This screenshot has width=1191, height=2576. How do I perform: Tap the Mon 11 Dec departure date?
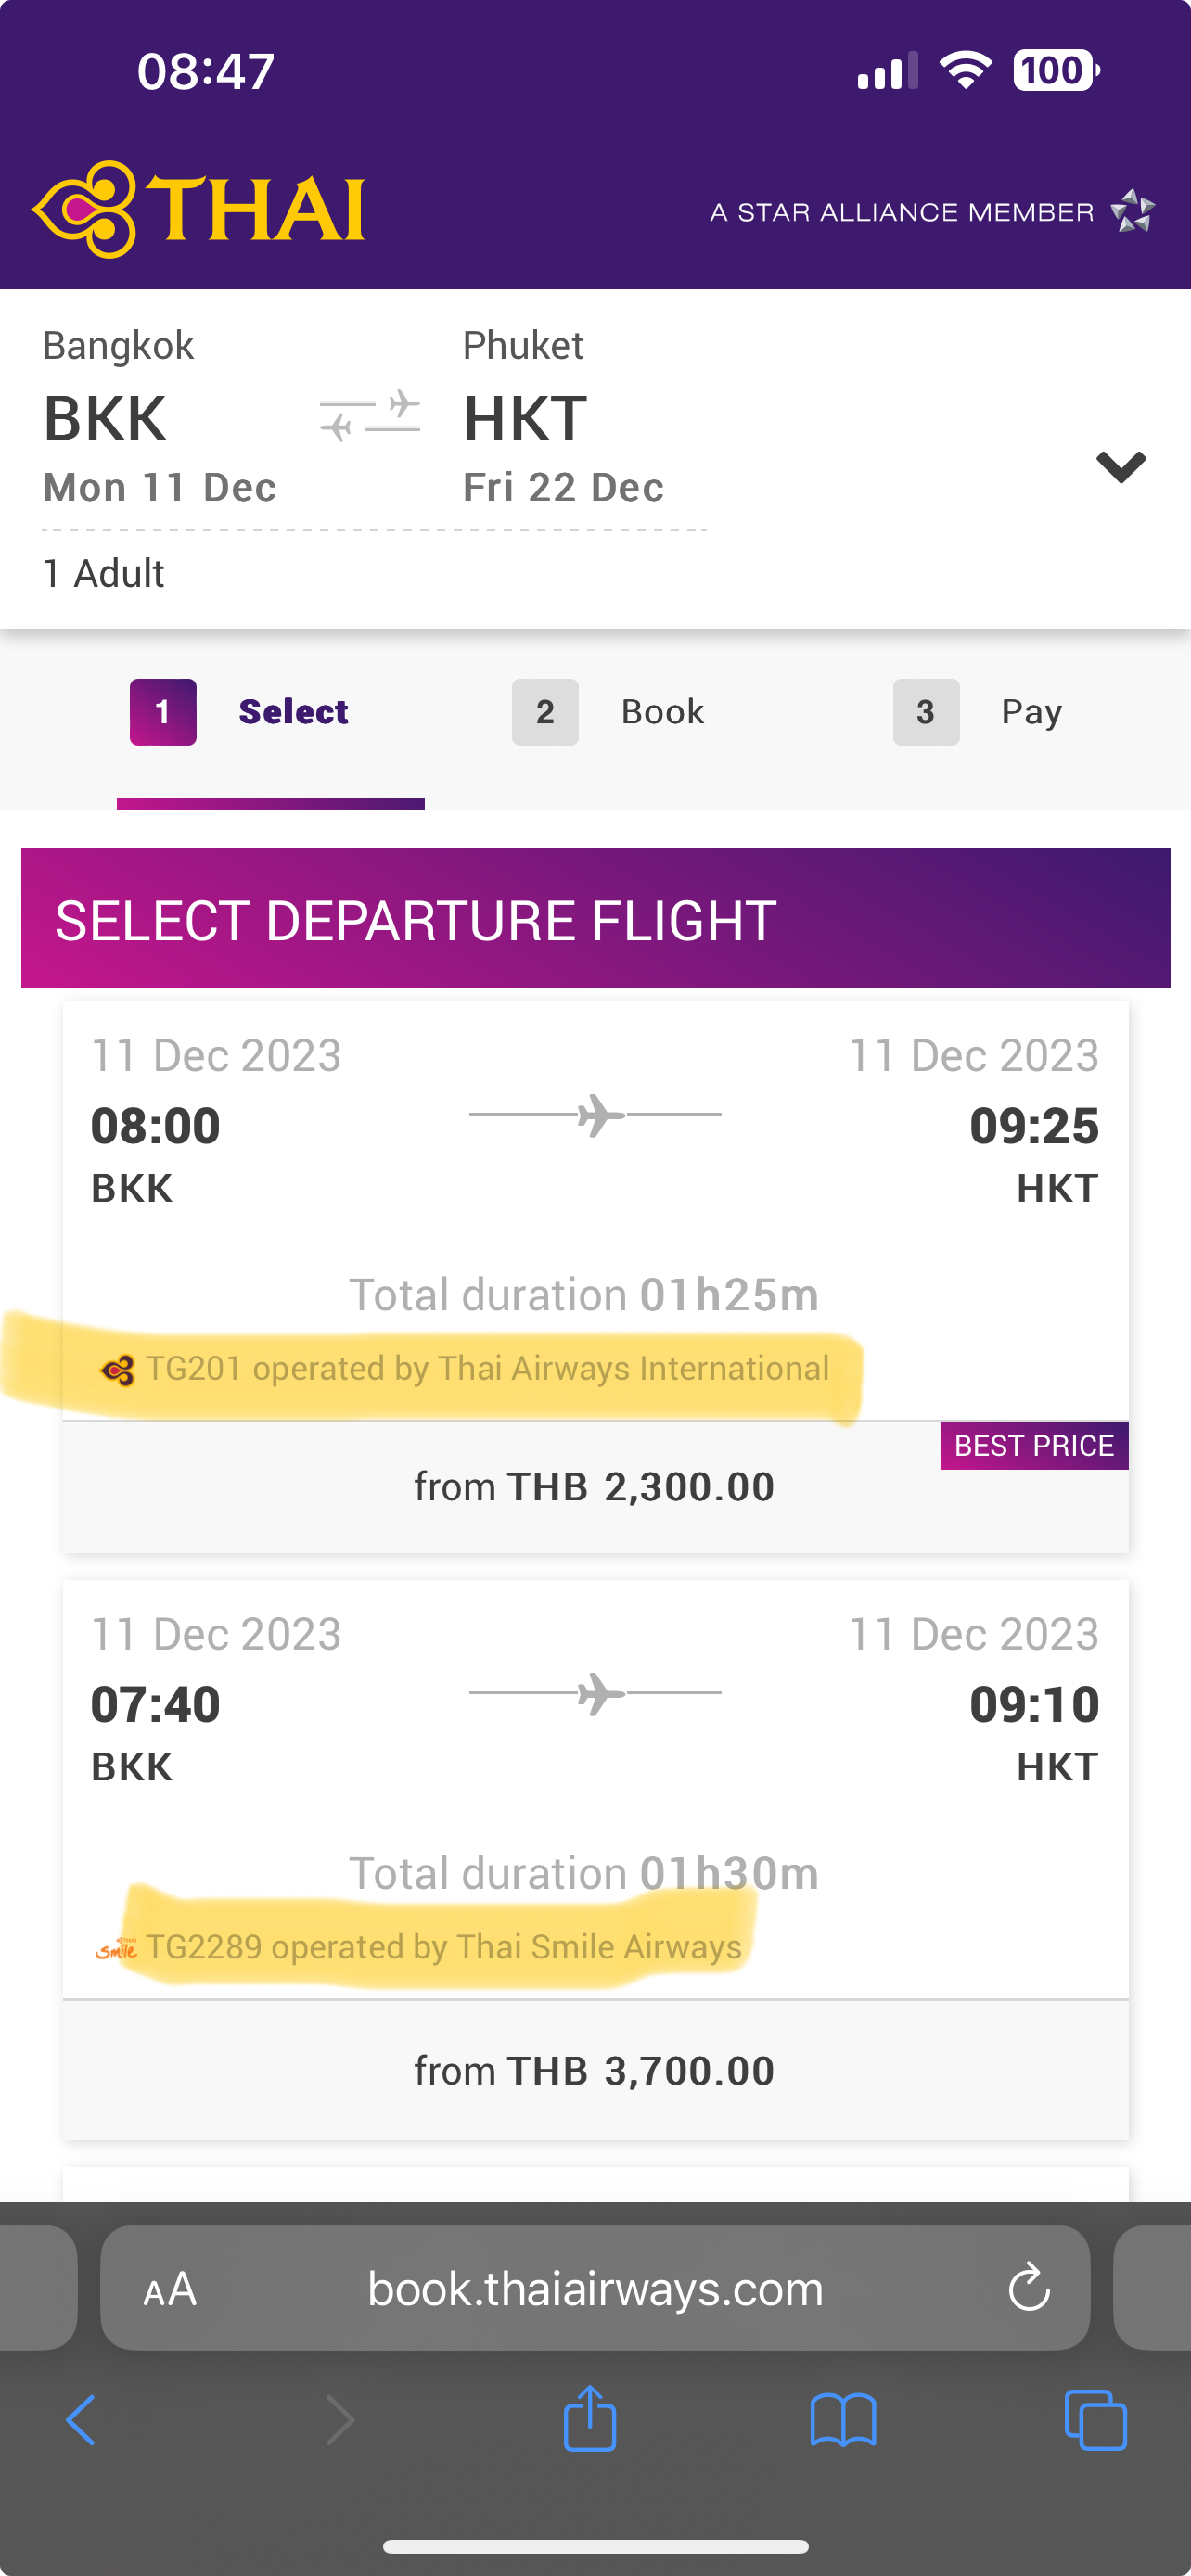(x=160, y=488)
